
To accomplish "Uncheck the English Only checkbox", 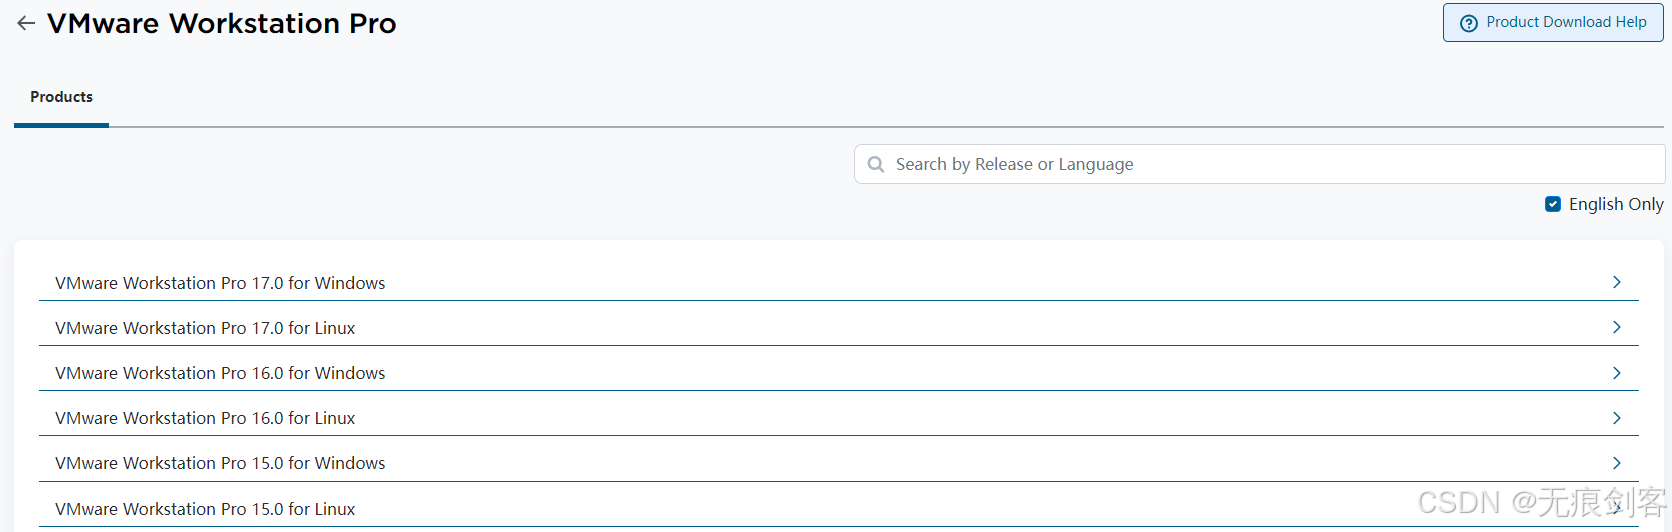I will pyautogui.click(x=1553, y=204).
